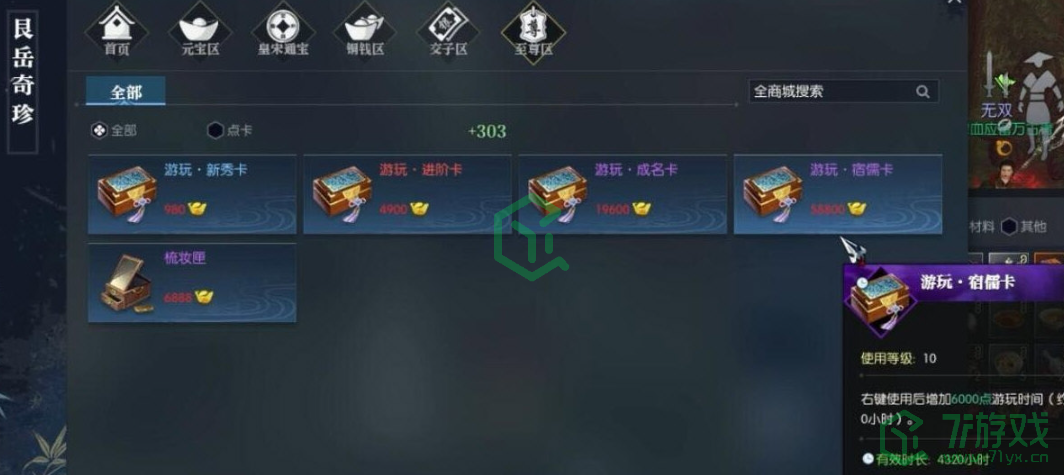Toggle the 其他 filter on right panel
The width and height of the screenshot is (1064, 475).
click(1009, 227)
